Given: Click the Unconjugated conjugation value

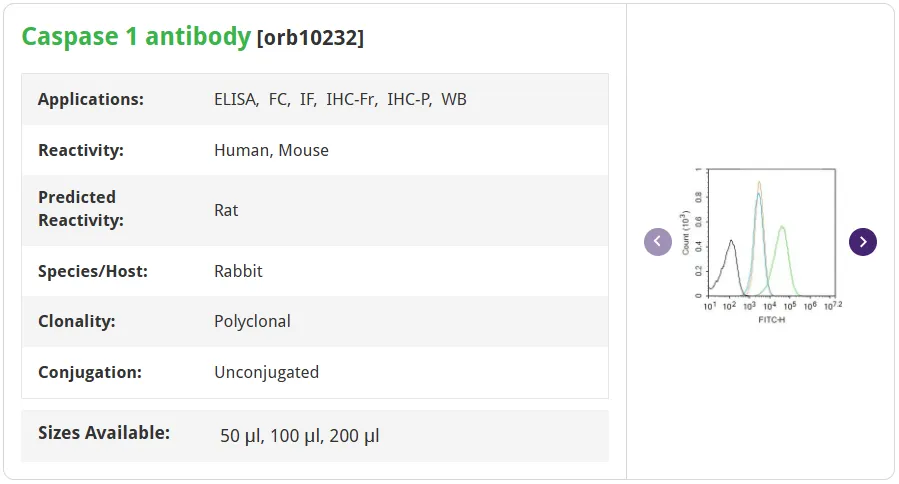Looking at the screenshot, I should click(x=266, y=373).
